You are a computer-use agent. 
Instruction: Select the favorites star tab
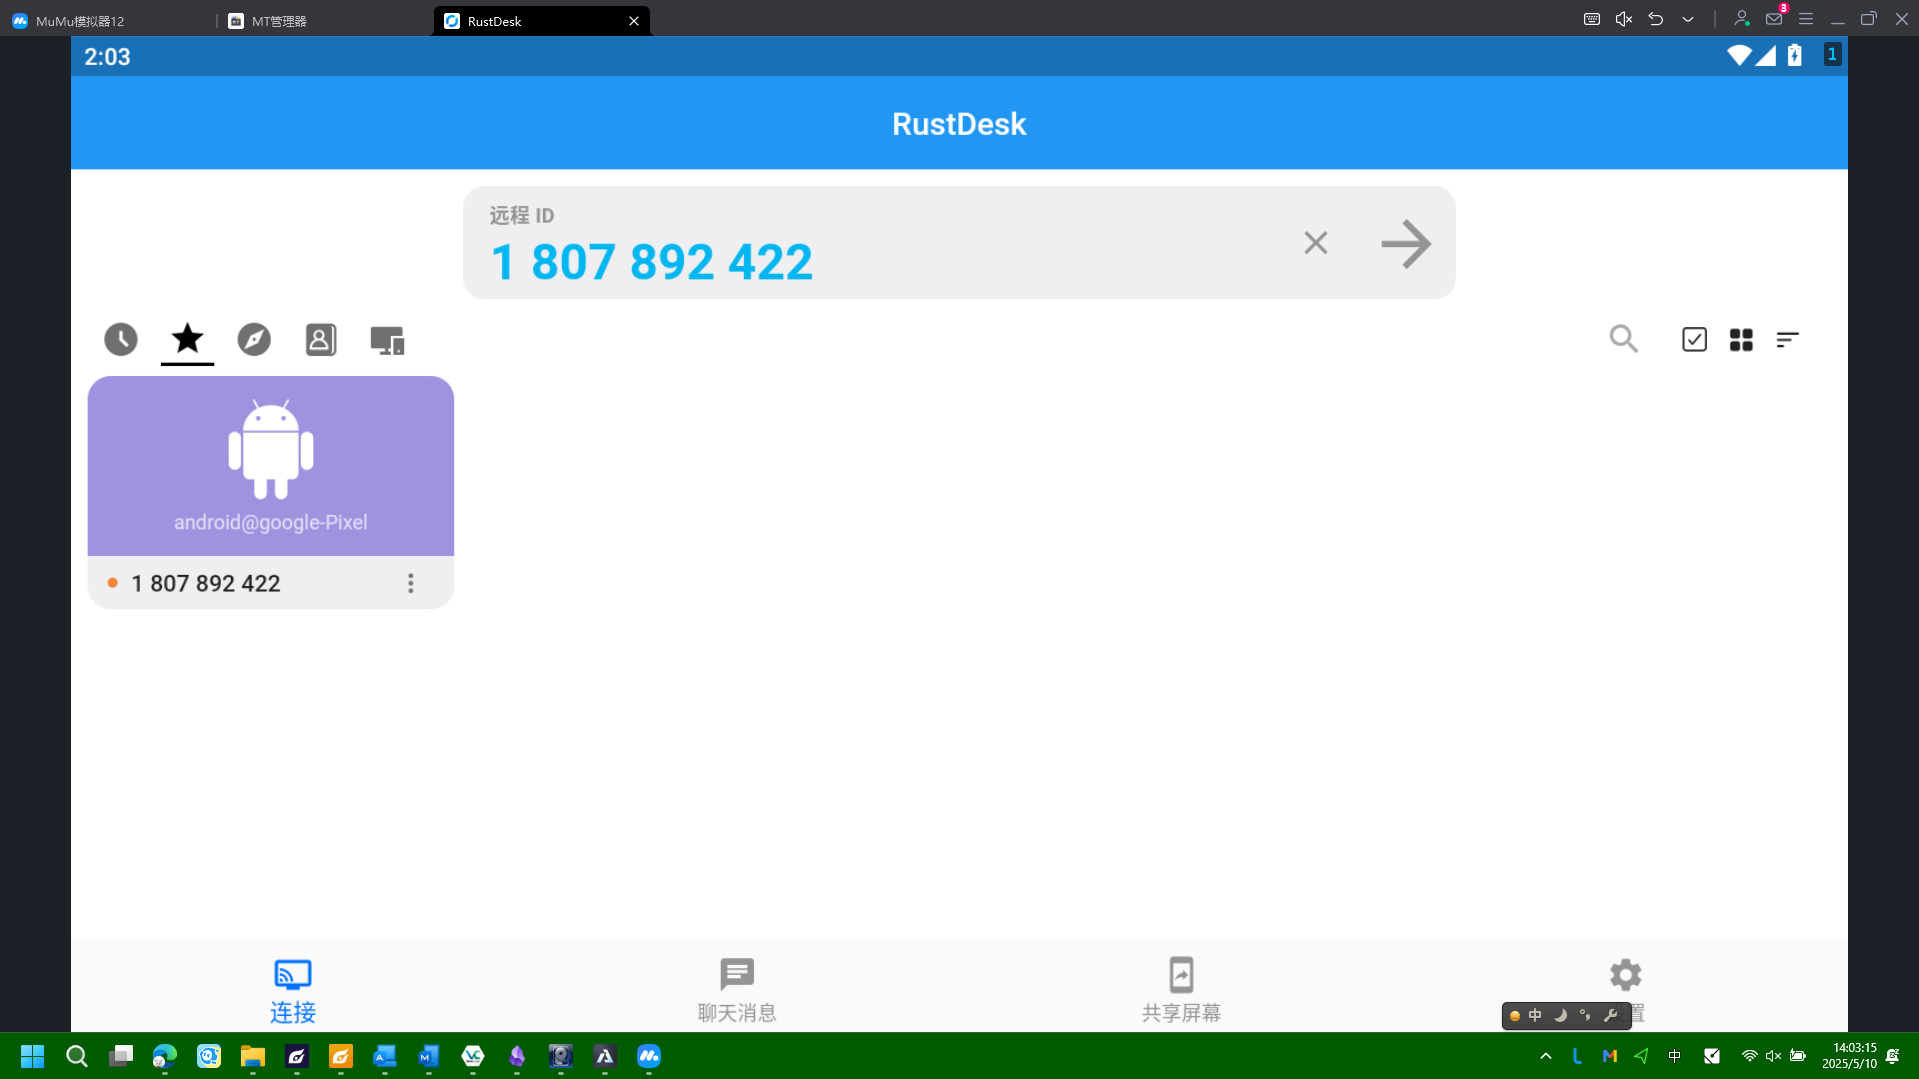click(187, 340)
